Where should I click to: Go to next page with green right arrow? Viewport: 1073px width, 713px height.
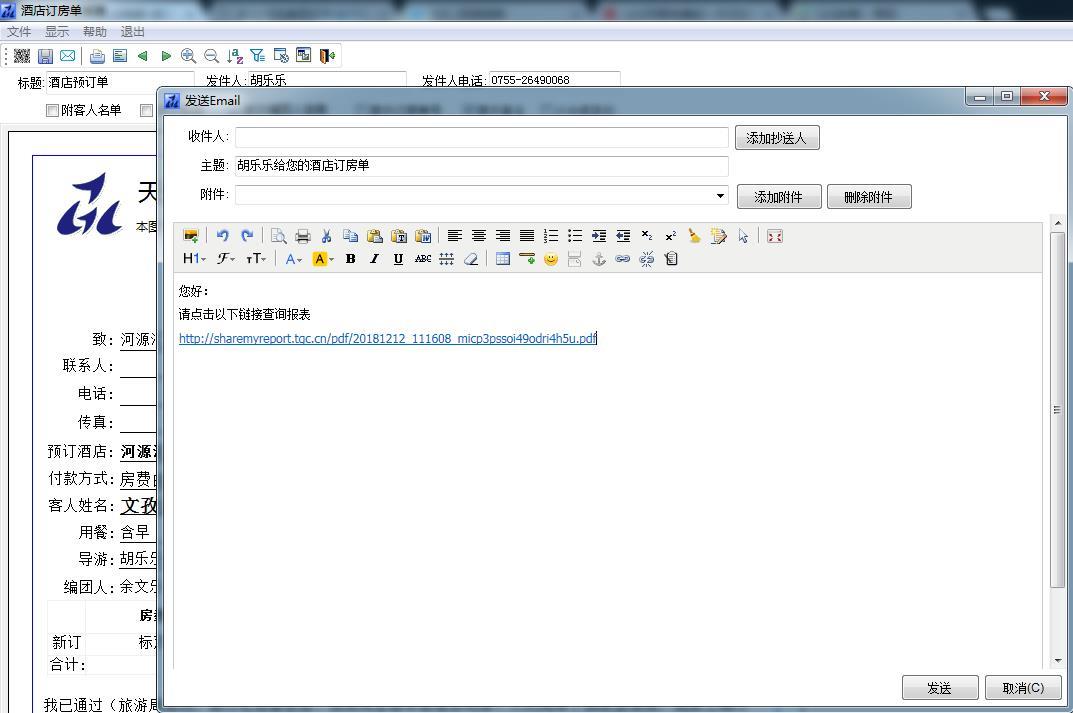pyautogui.click(x=166, y=56)
